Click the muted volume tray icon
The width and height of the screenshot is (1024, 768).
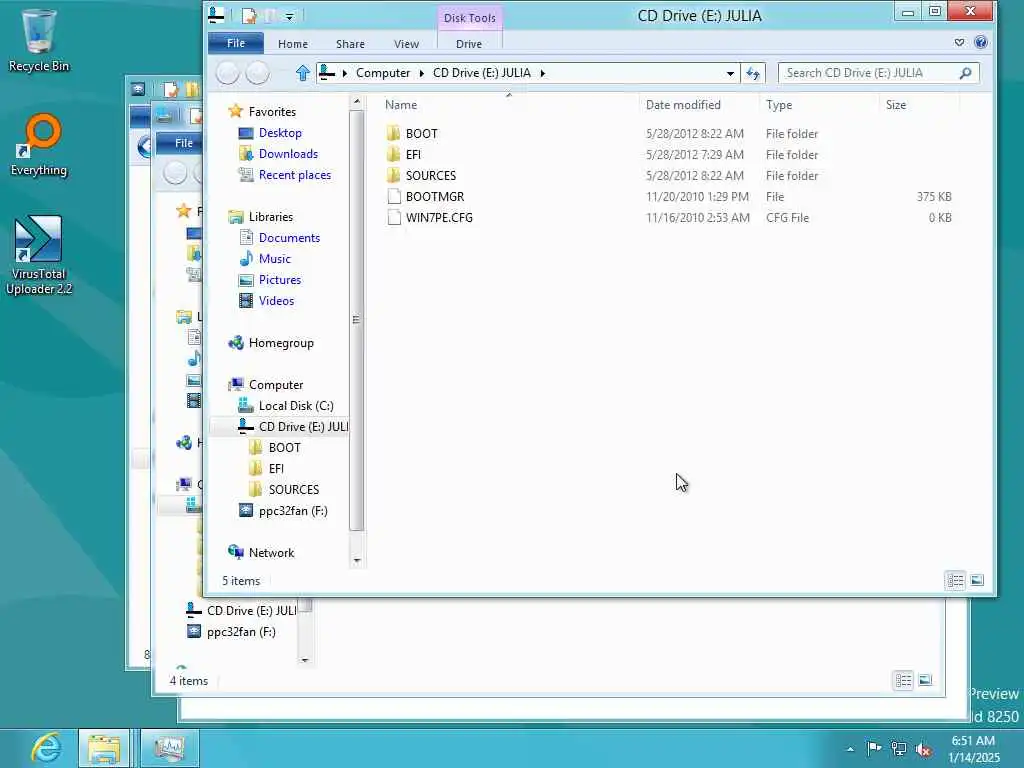[923, 749]
